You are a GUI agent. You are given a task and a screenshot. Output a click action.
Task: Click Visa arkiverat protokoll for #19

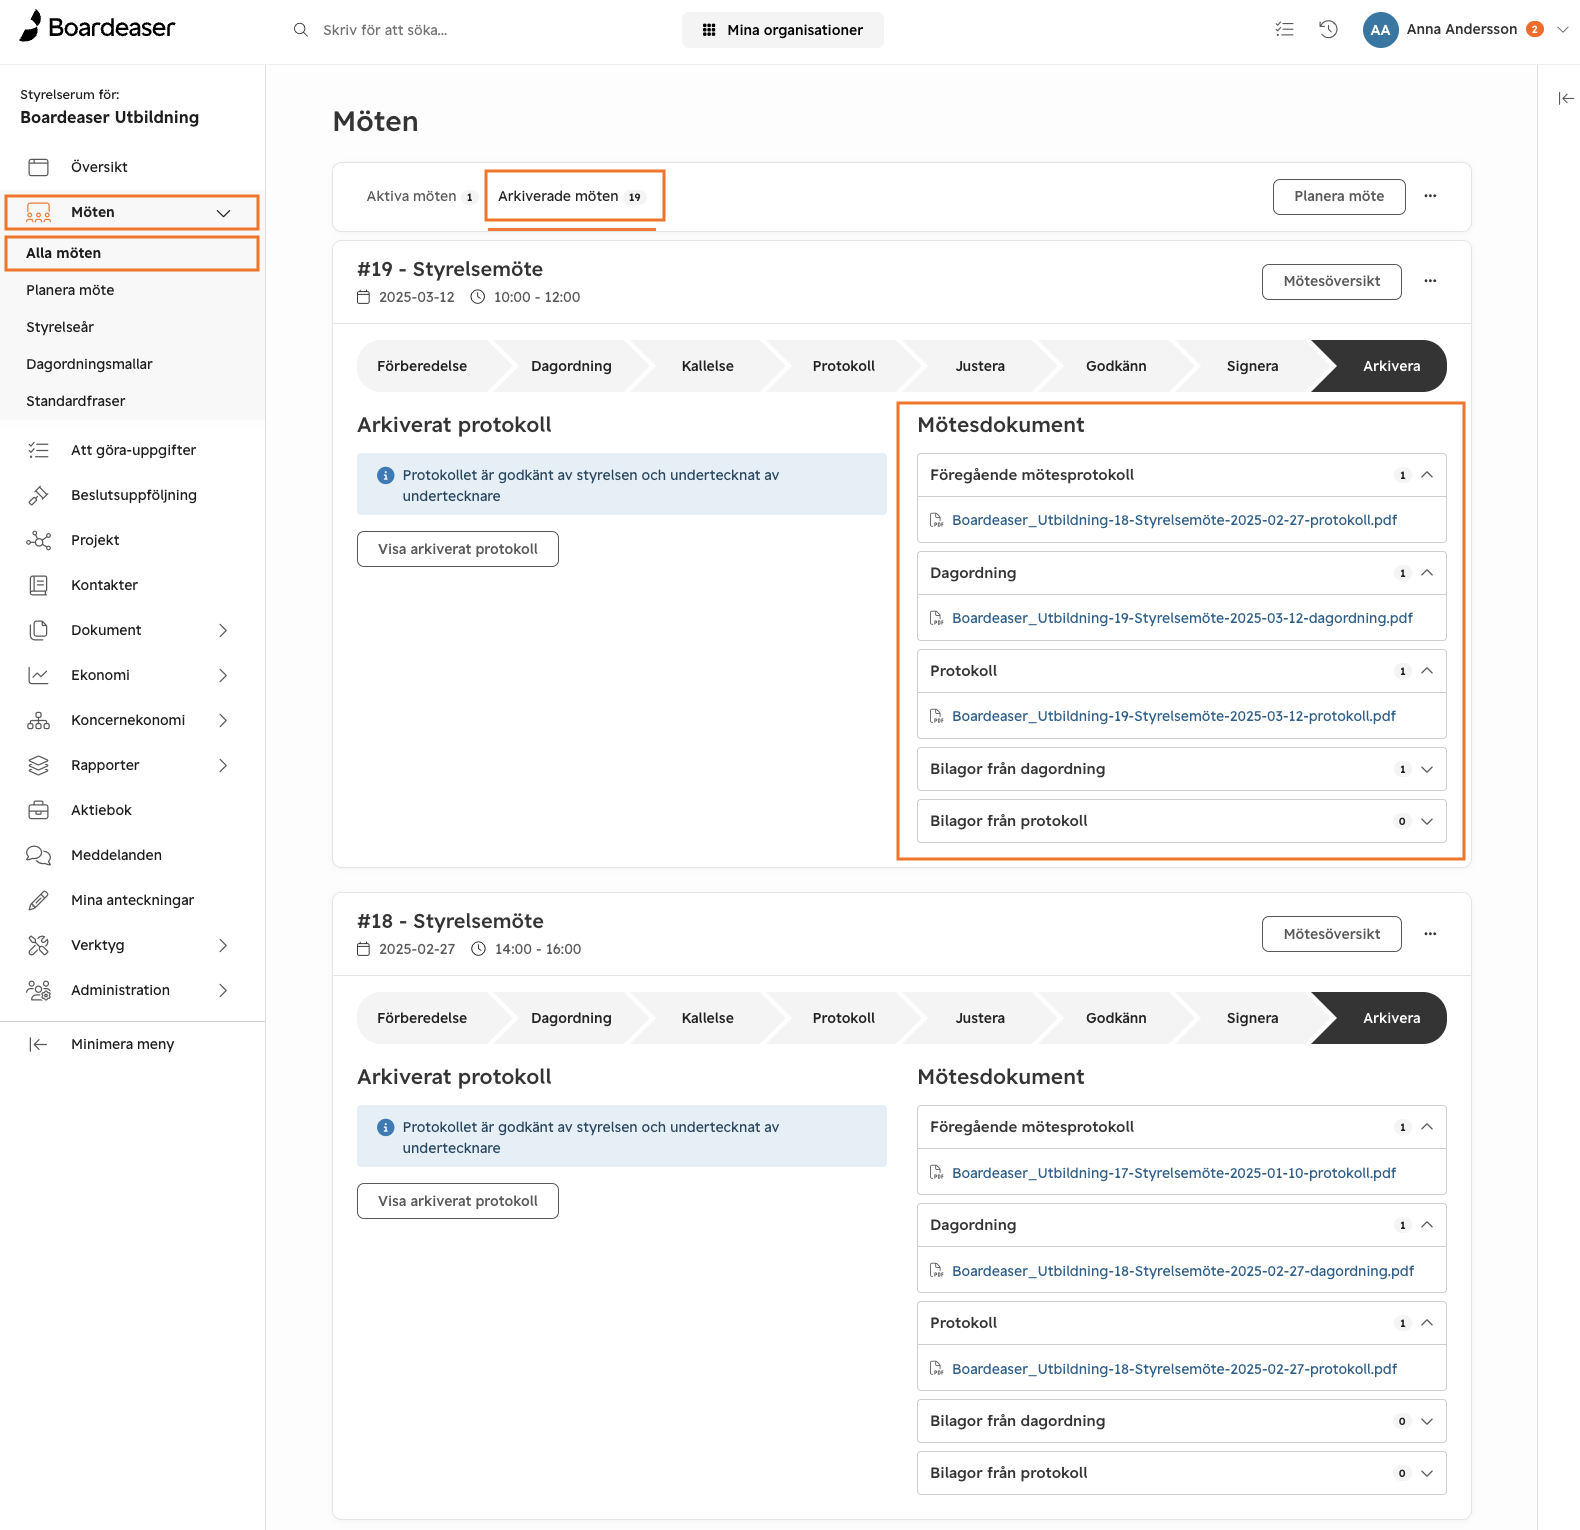coord(457,549)
